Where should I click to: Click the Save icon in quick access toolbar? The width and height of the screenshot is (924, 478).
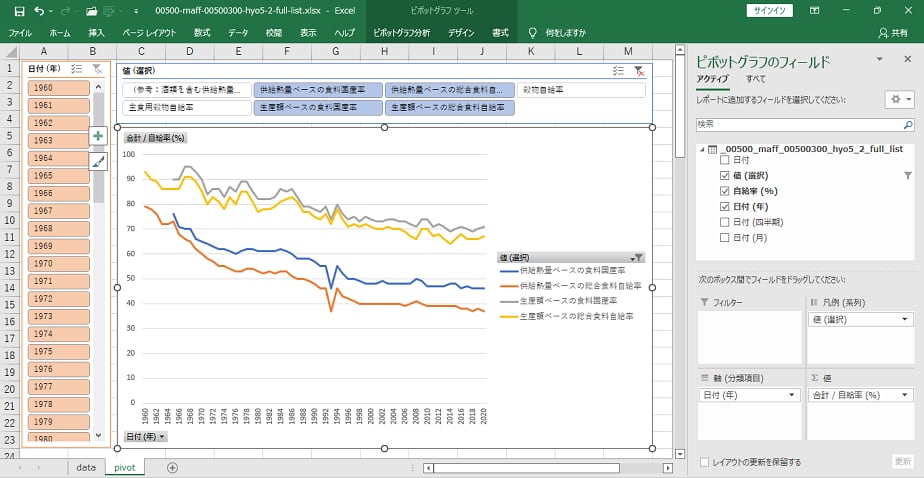[13, 10]
